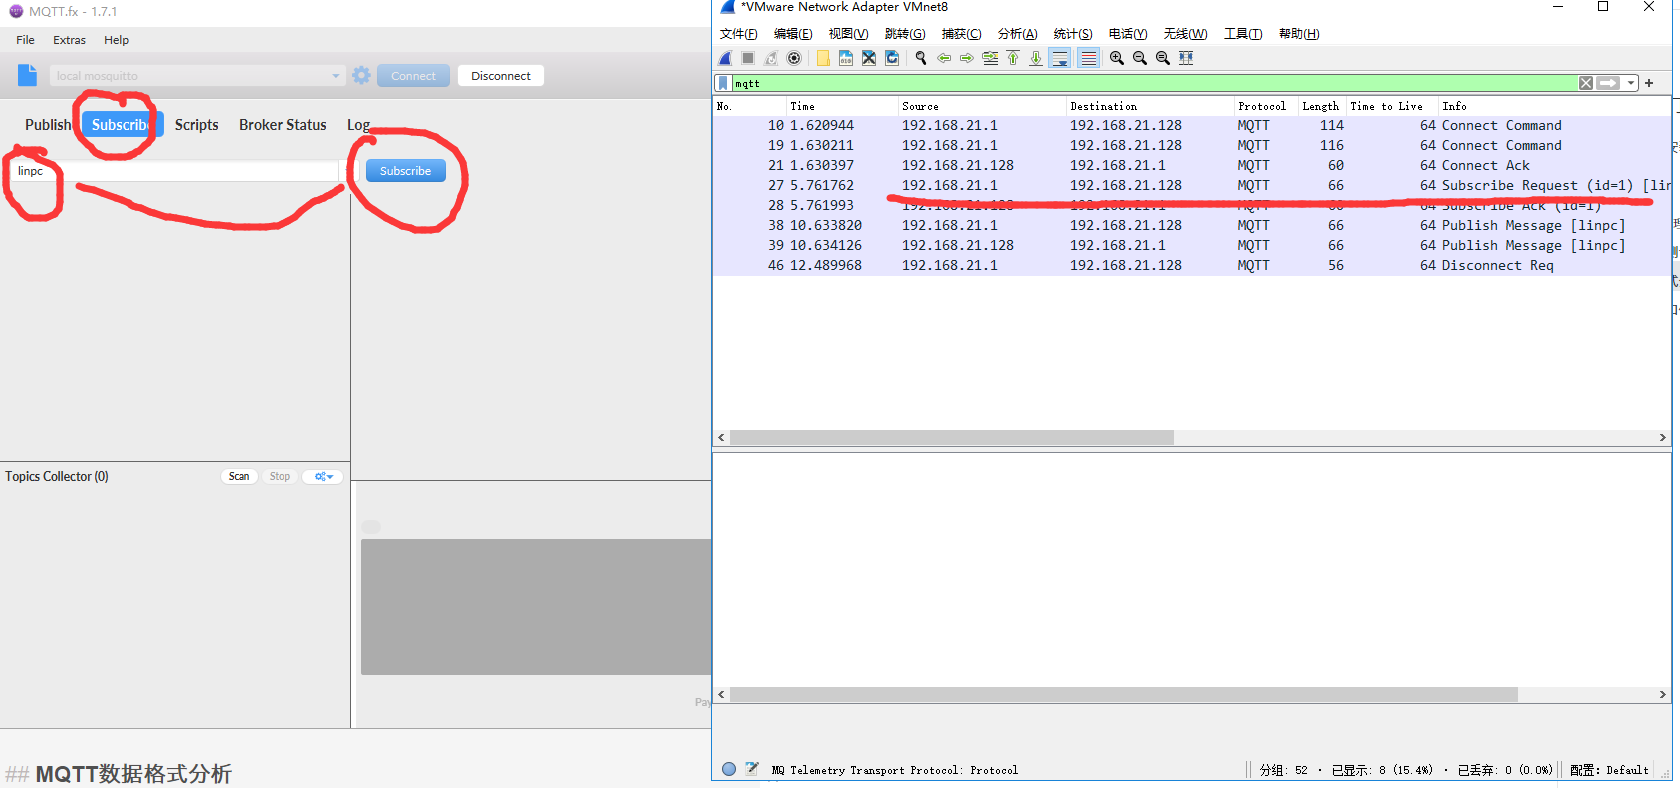
Task: Open 统计(S) menu in Wireshark
Action: (x=1073, y=34)
